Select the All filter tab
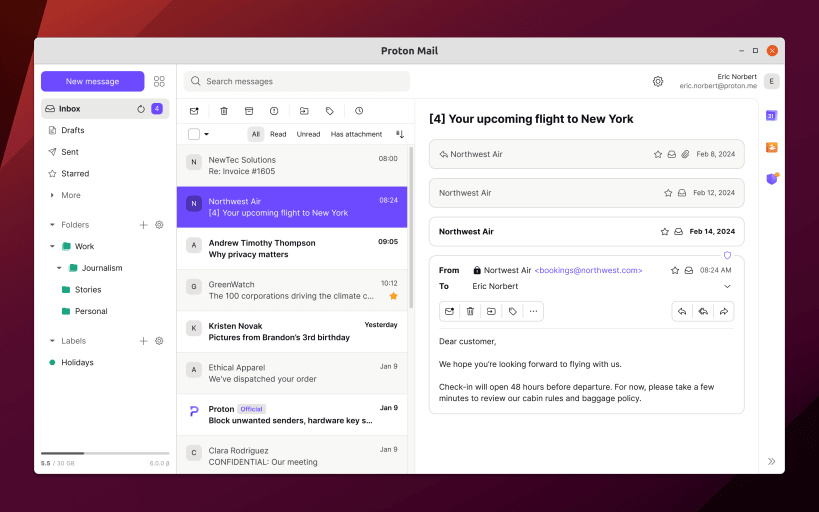The image size is (819, 512). (x=255, y=134)
